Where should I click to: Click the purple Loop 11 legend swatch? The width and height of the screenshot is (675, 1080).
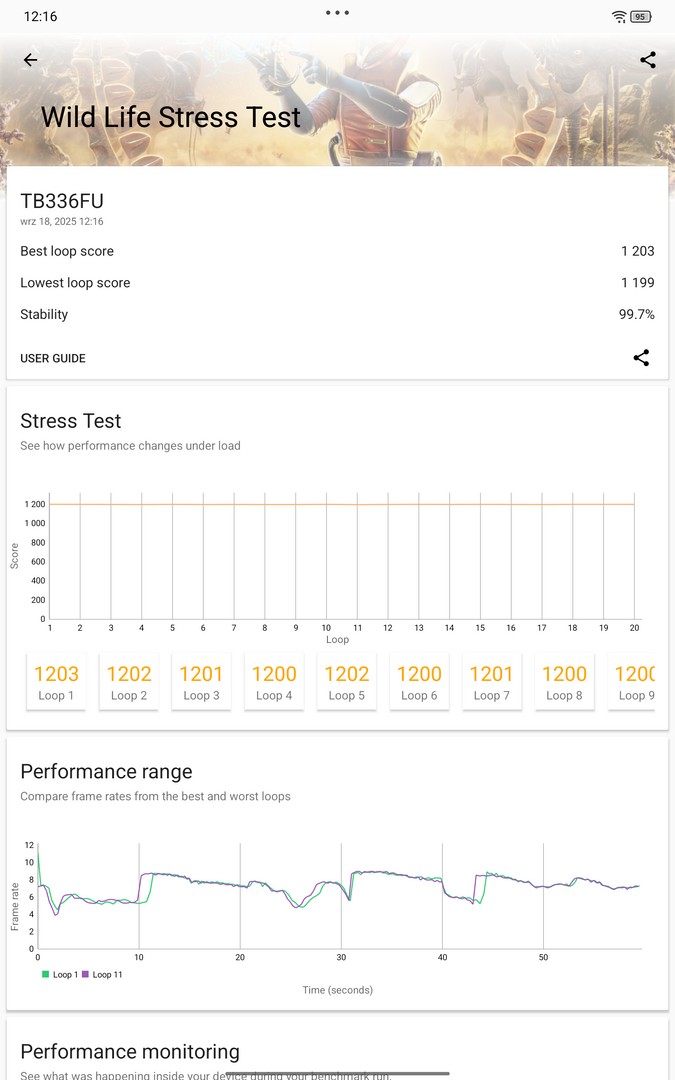pos(86,974)
